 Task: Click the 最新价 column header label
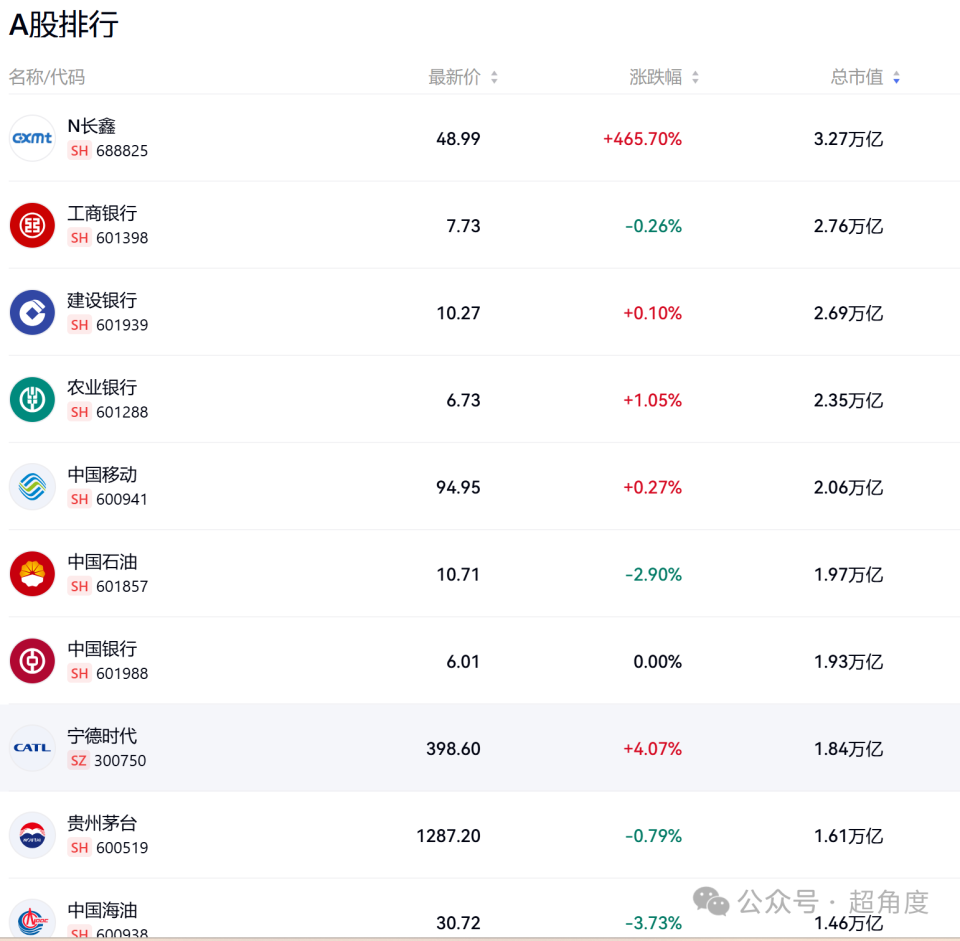[x=454, y=77]
